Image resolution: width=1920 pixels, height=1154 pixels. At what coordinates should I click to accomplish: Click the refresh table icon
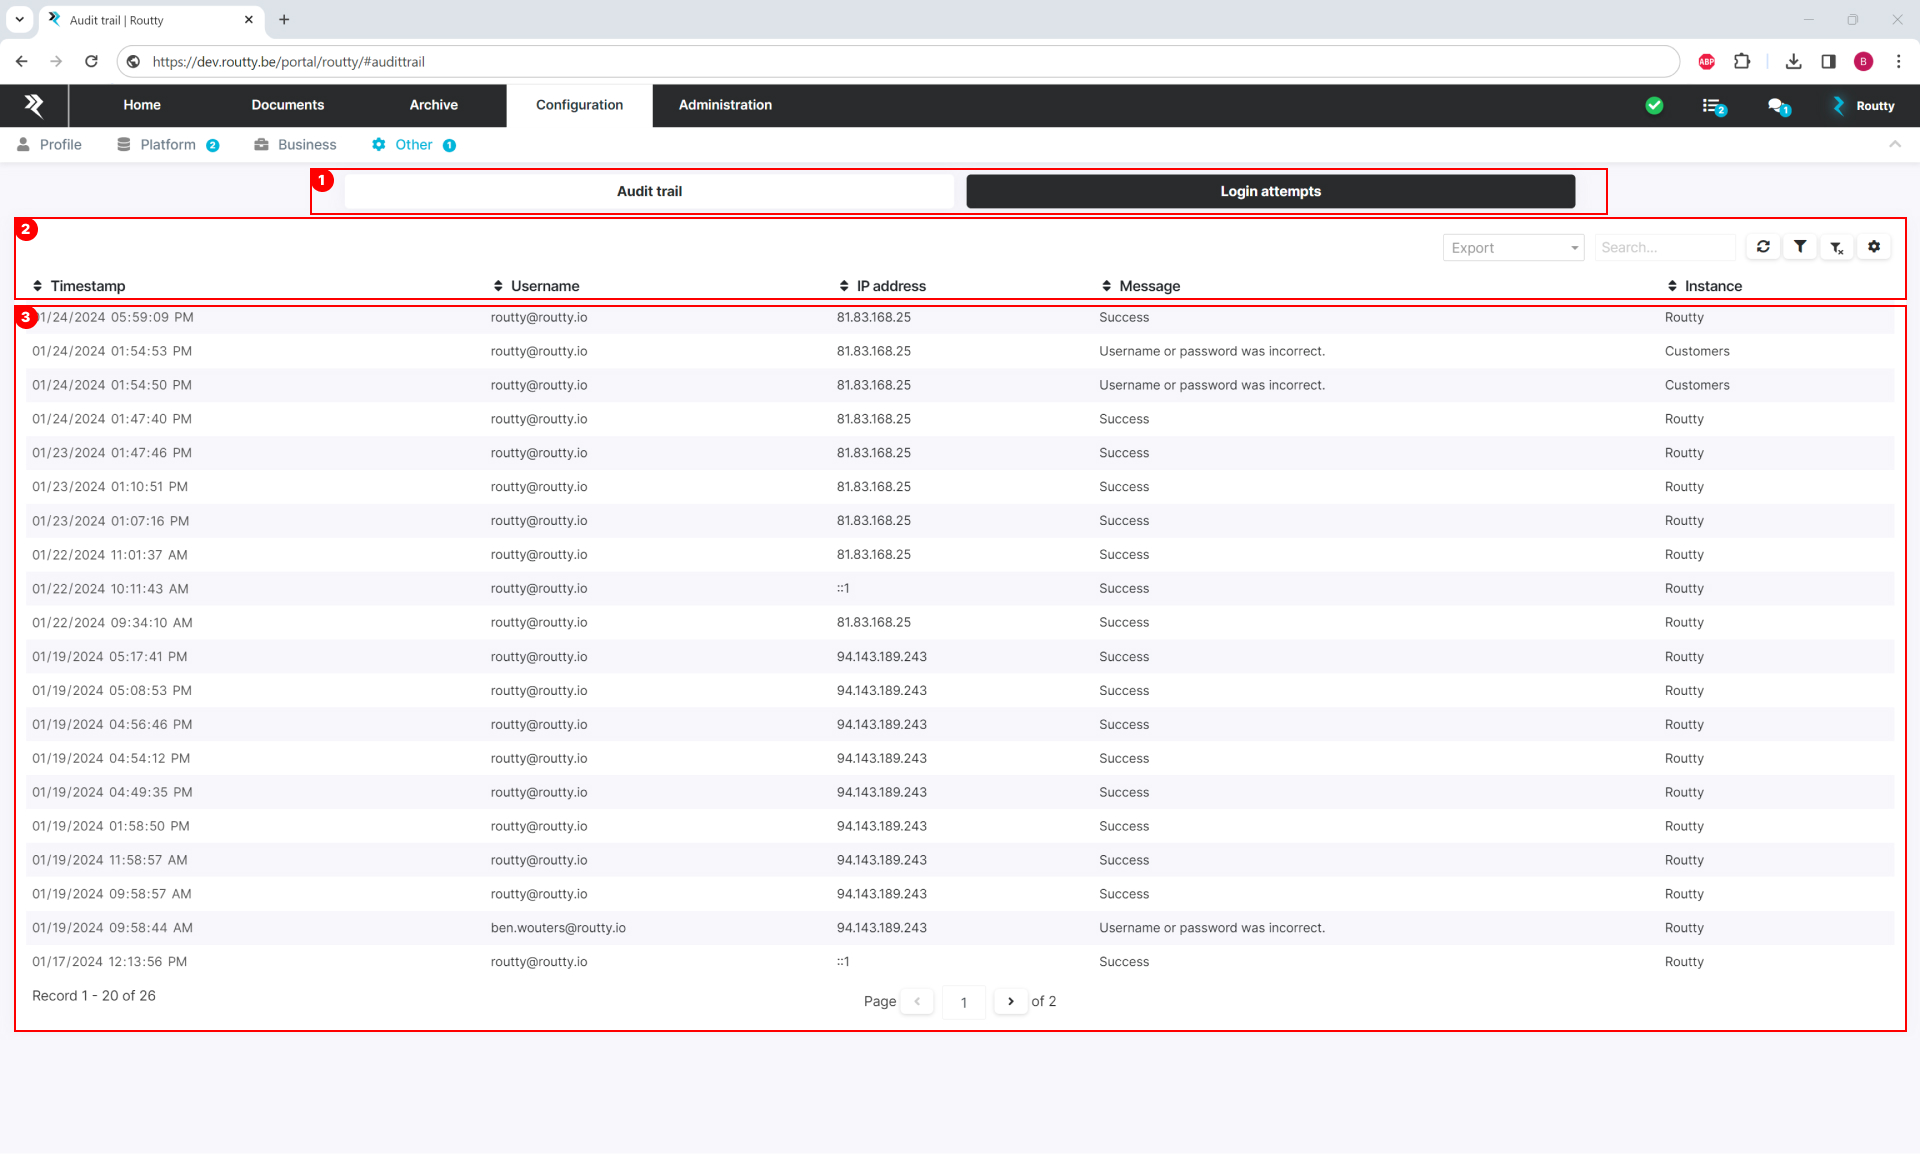[x=1763, y=247]
